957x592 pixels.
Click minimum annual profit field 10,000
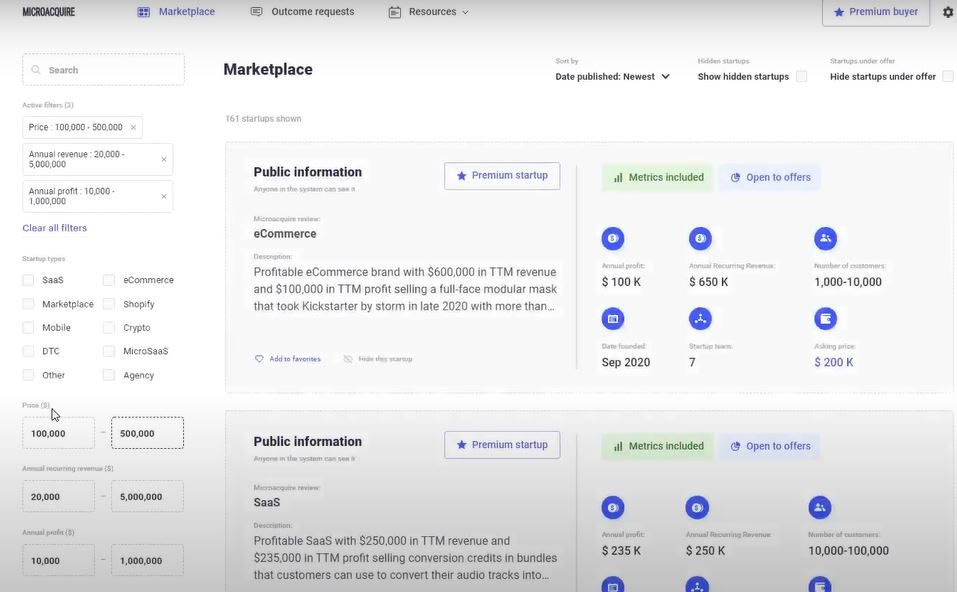tap(59, 560)
